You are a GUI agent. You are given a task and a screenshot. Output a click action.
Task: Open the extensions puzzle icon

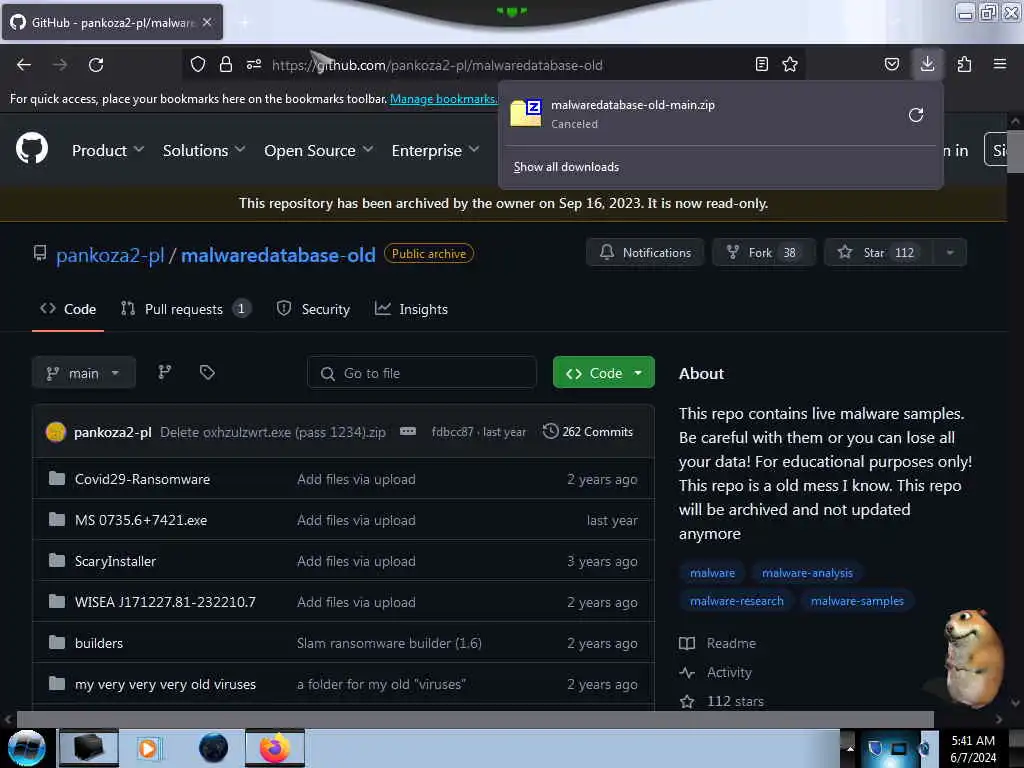(964, 64)
